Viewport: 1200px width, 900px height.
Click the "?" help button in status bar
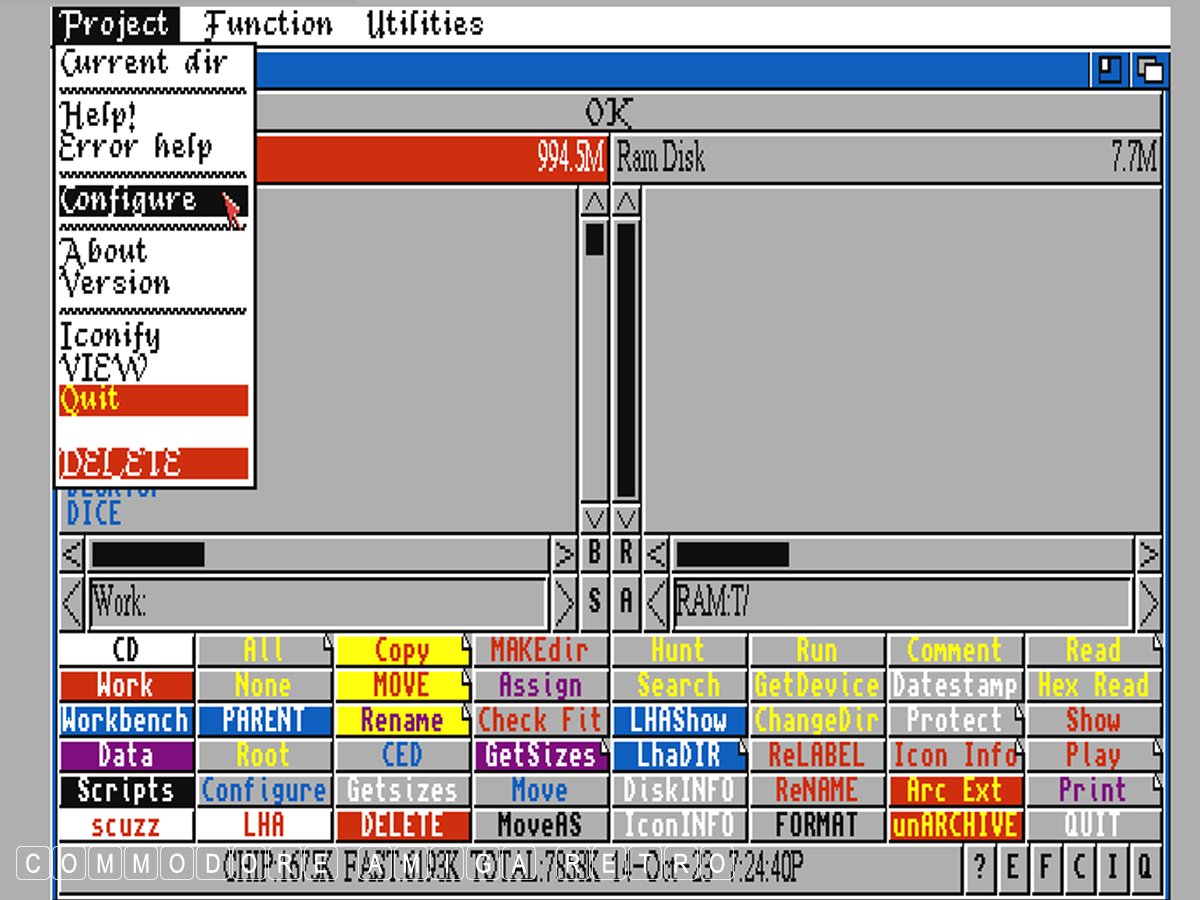(x=980, y=865)
